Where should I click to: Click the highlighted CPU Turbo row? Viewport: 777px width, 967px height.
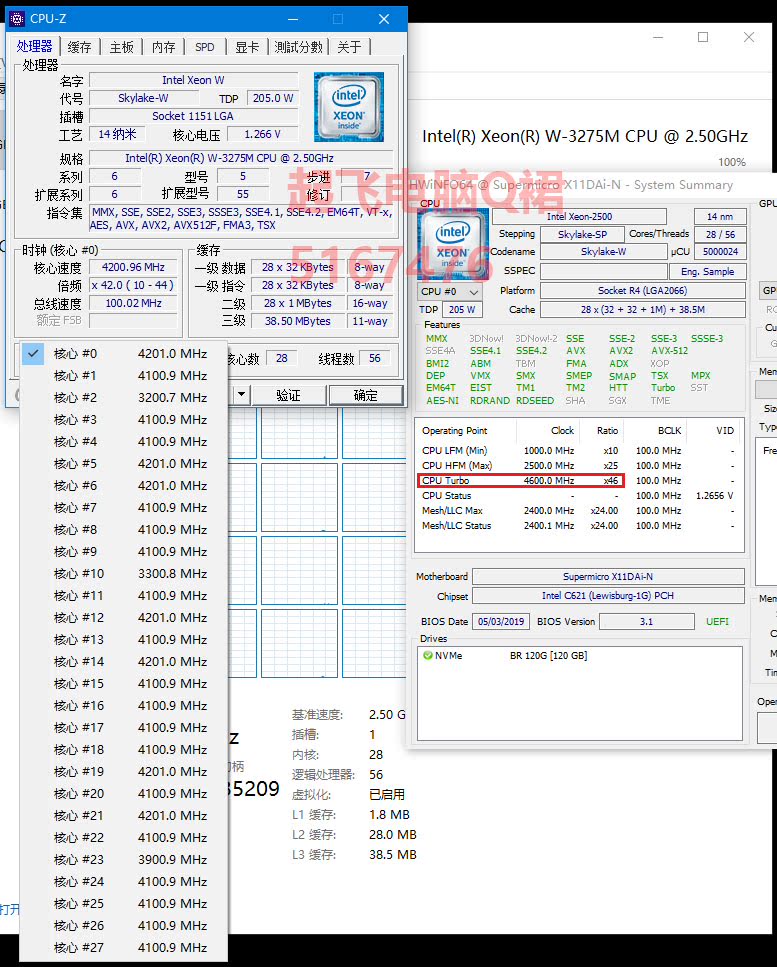521,480
